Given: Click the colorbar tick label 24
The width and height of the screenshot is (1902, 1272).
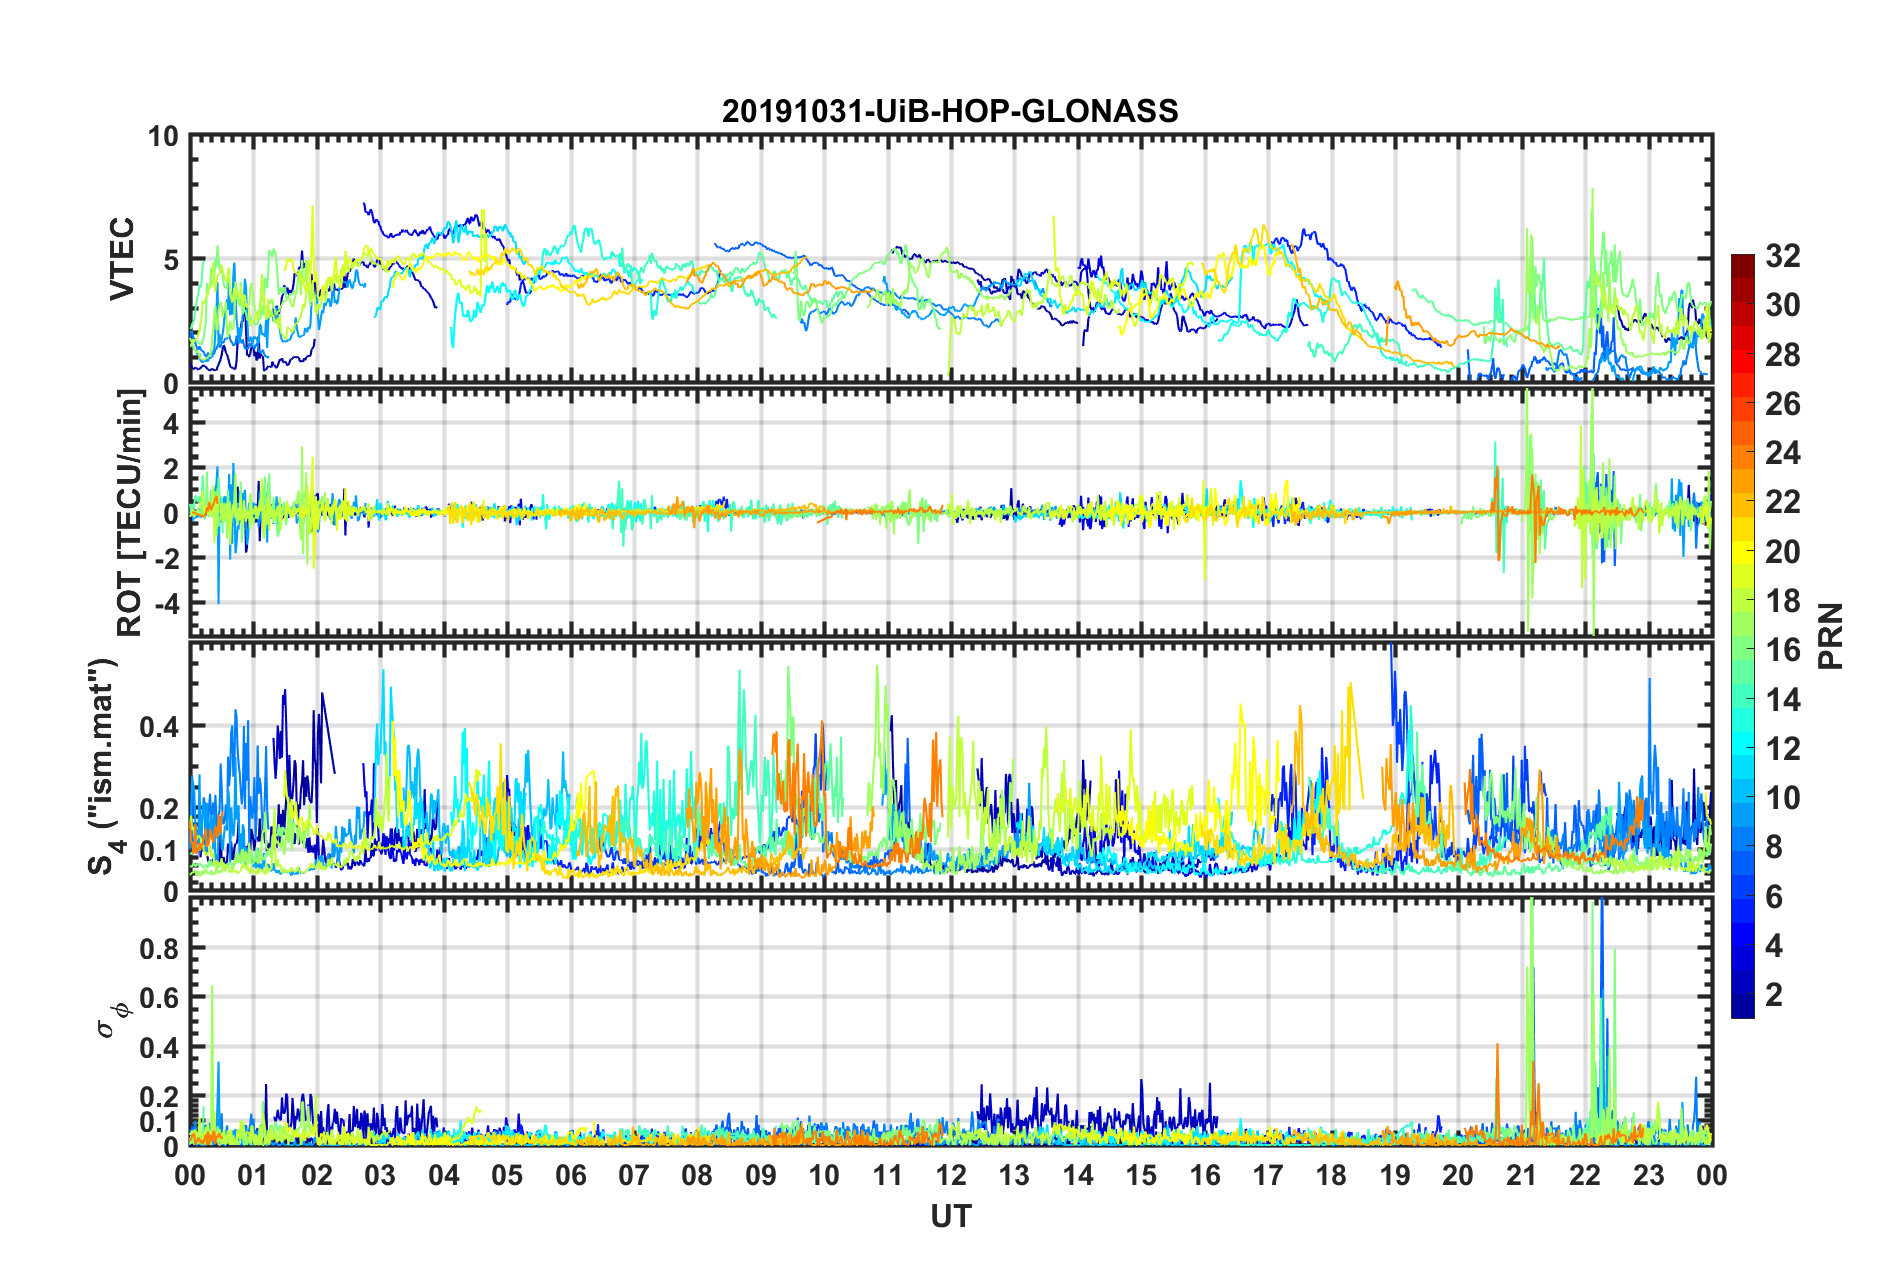Looking at the screenshot, I should pos(1782,453).
